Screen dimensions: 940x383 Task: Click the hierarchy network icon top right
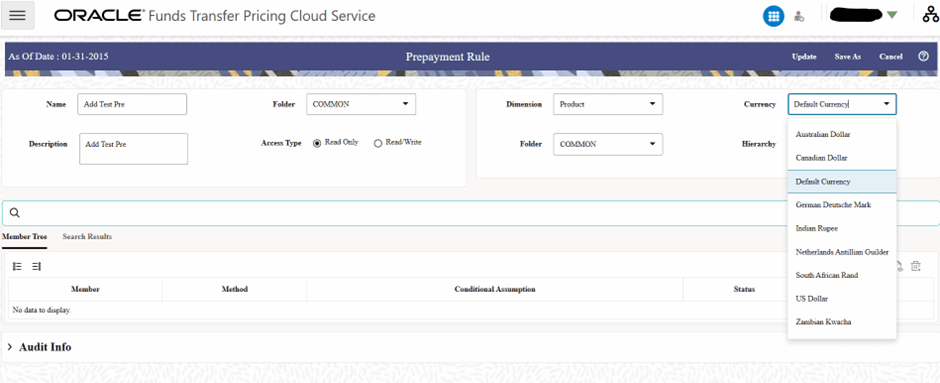point(930,15)
